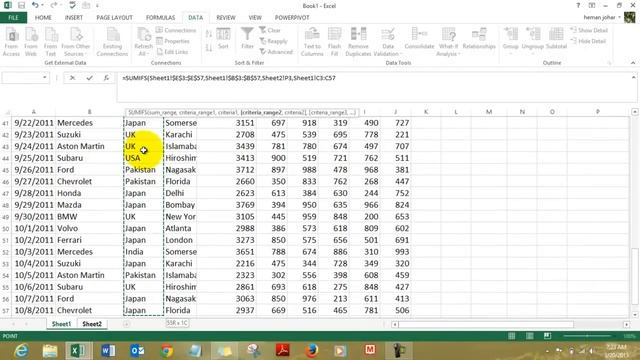Switch to VIEW ribbon tab
The image size is (640, 360).
click(x=255, y=18)
